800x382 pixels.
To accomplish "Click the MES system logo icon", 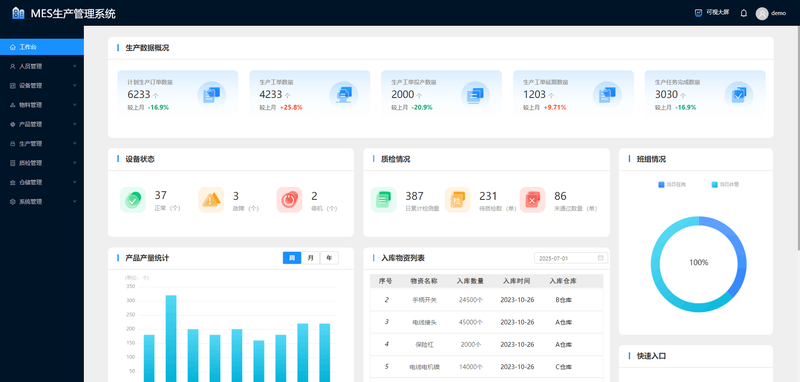I will (x=18, y=13).
